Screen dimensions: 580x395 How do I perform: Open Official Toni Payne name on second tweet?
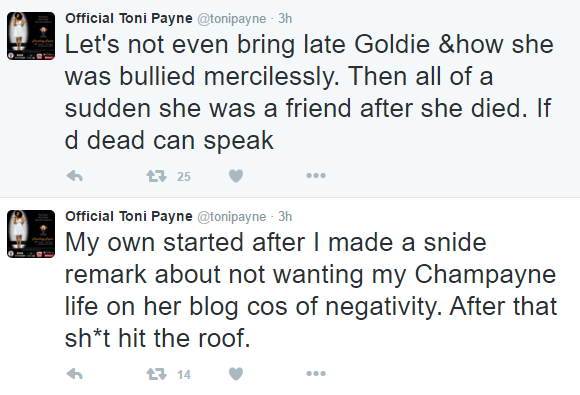[x=129, y=216]
